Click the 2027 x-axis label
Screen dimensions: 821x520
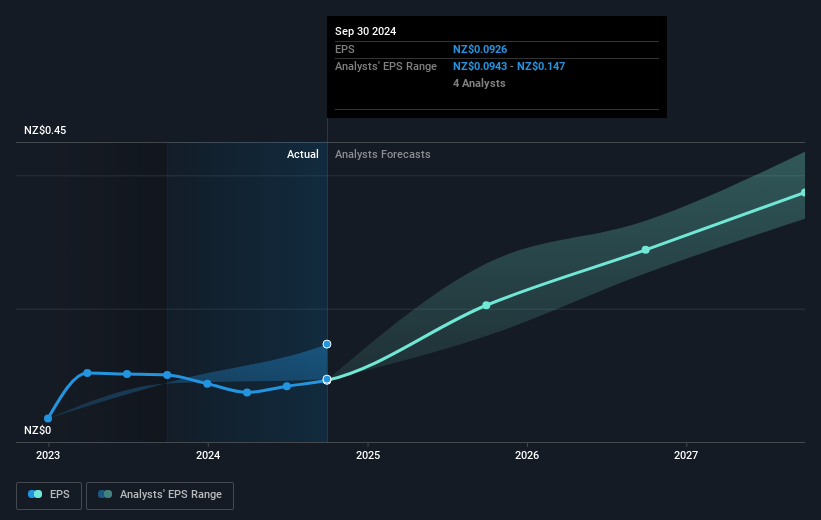[686, 456]
